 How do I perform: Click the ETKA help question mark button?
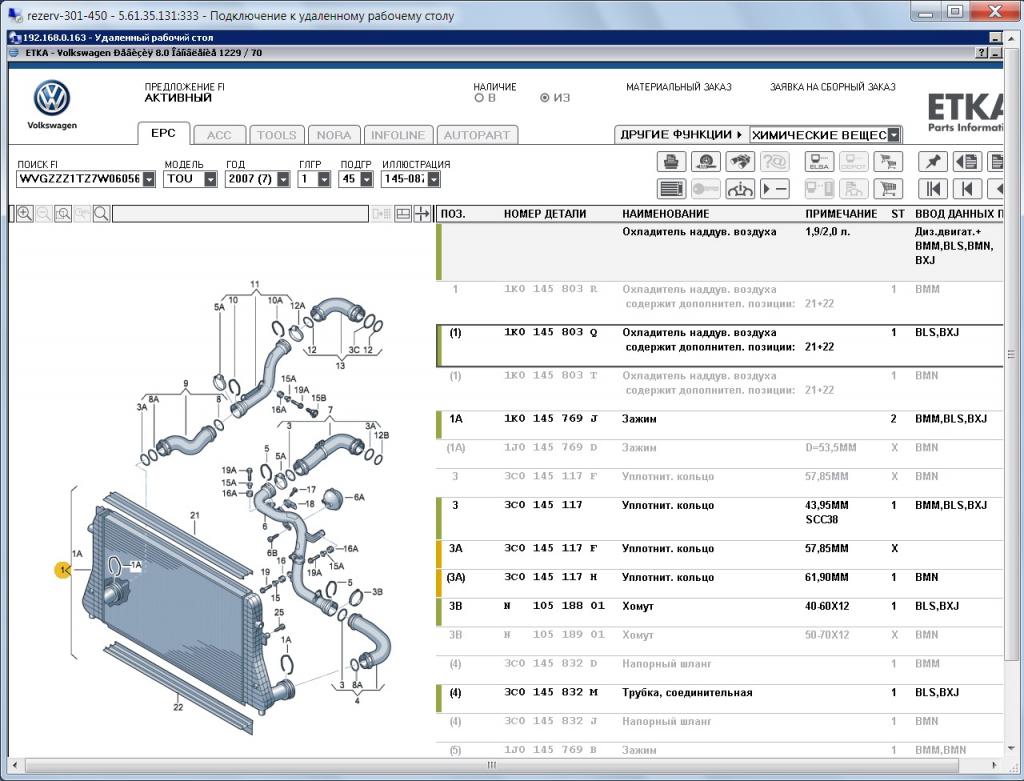pos(982,53)
